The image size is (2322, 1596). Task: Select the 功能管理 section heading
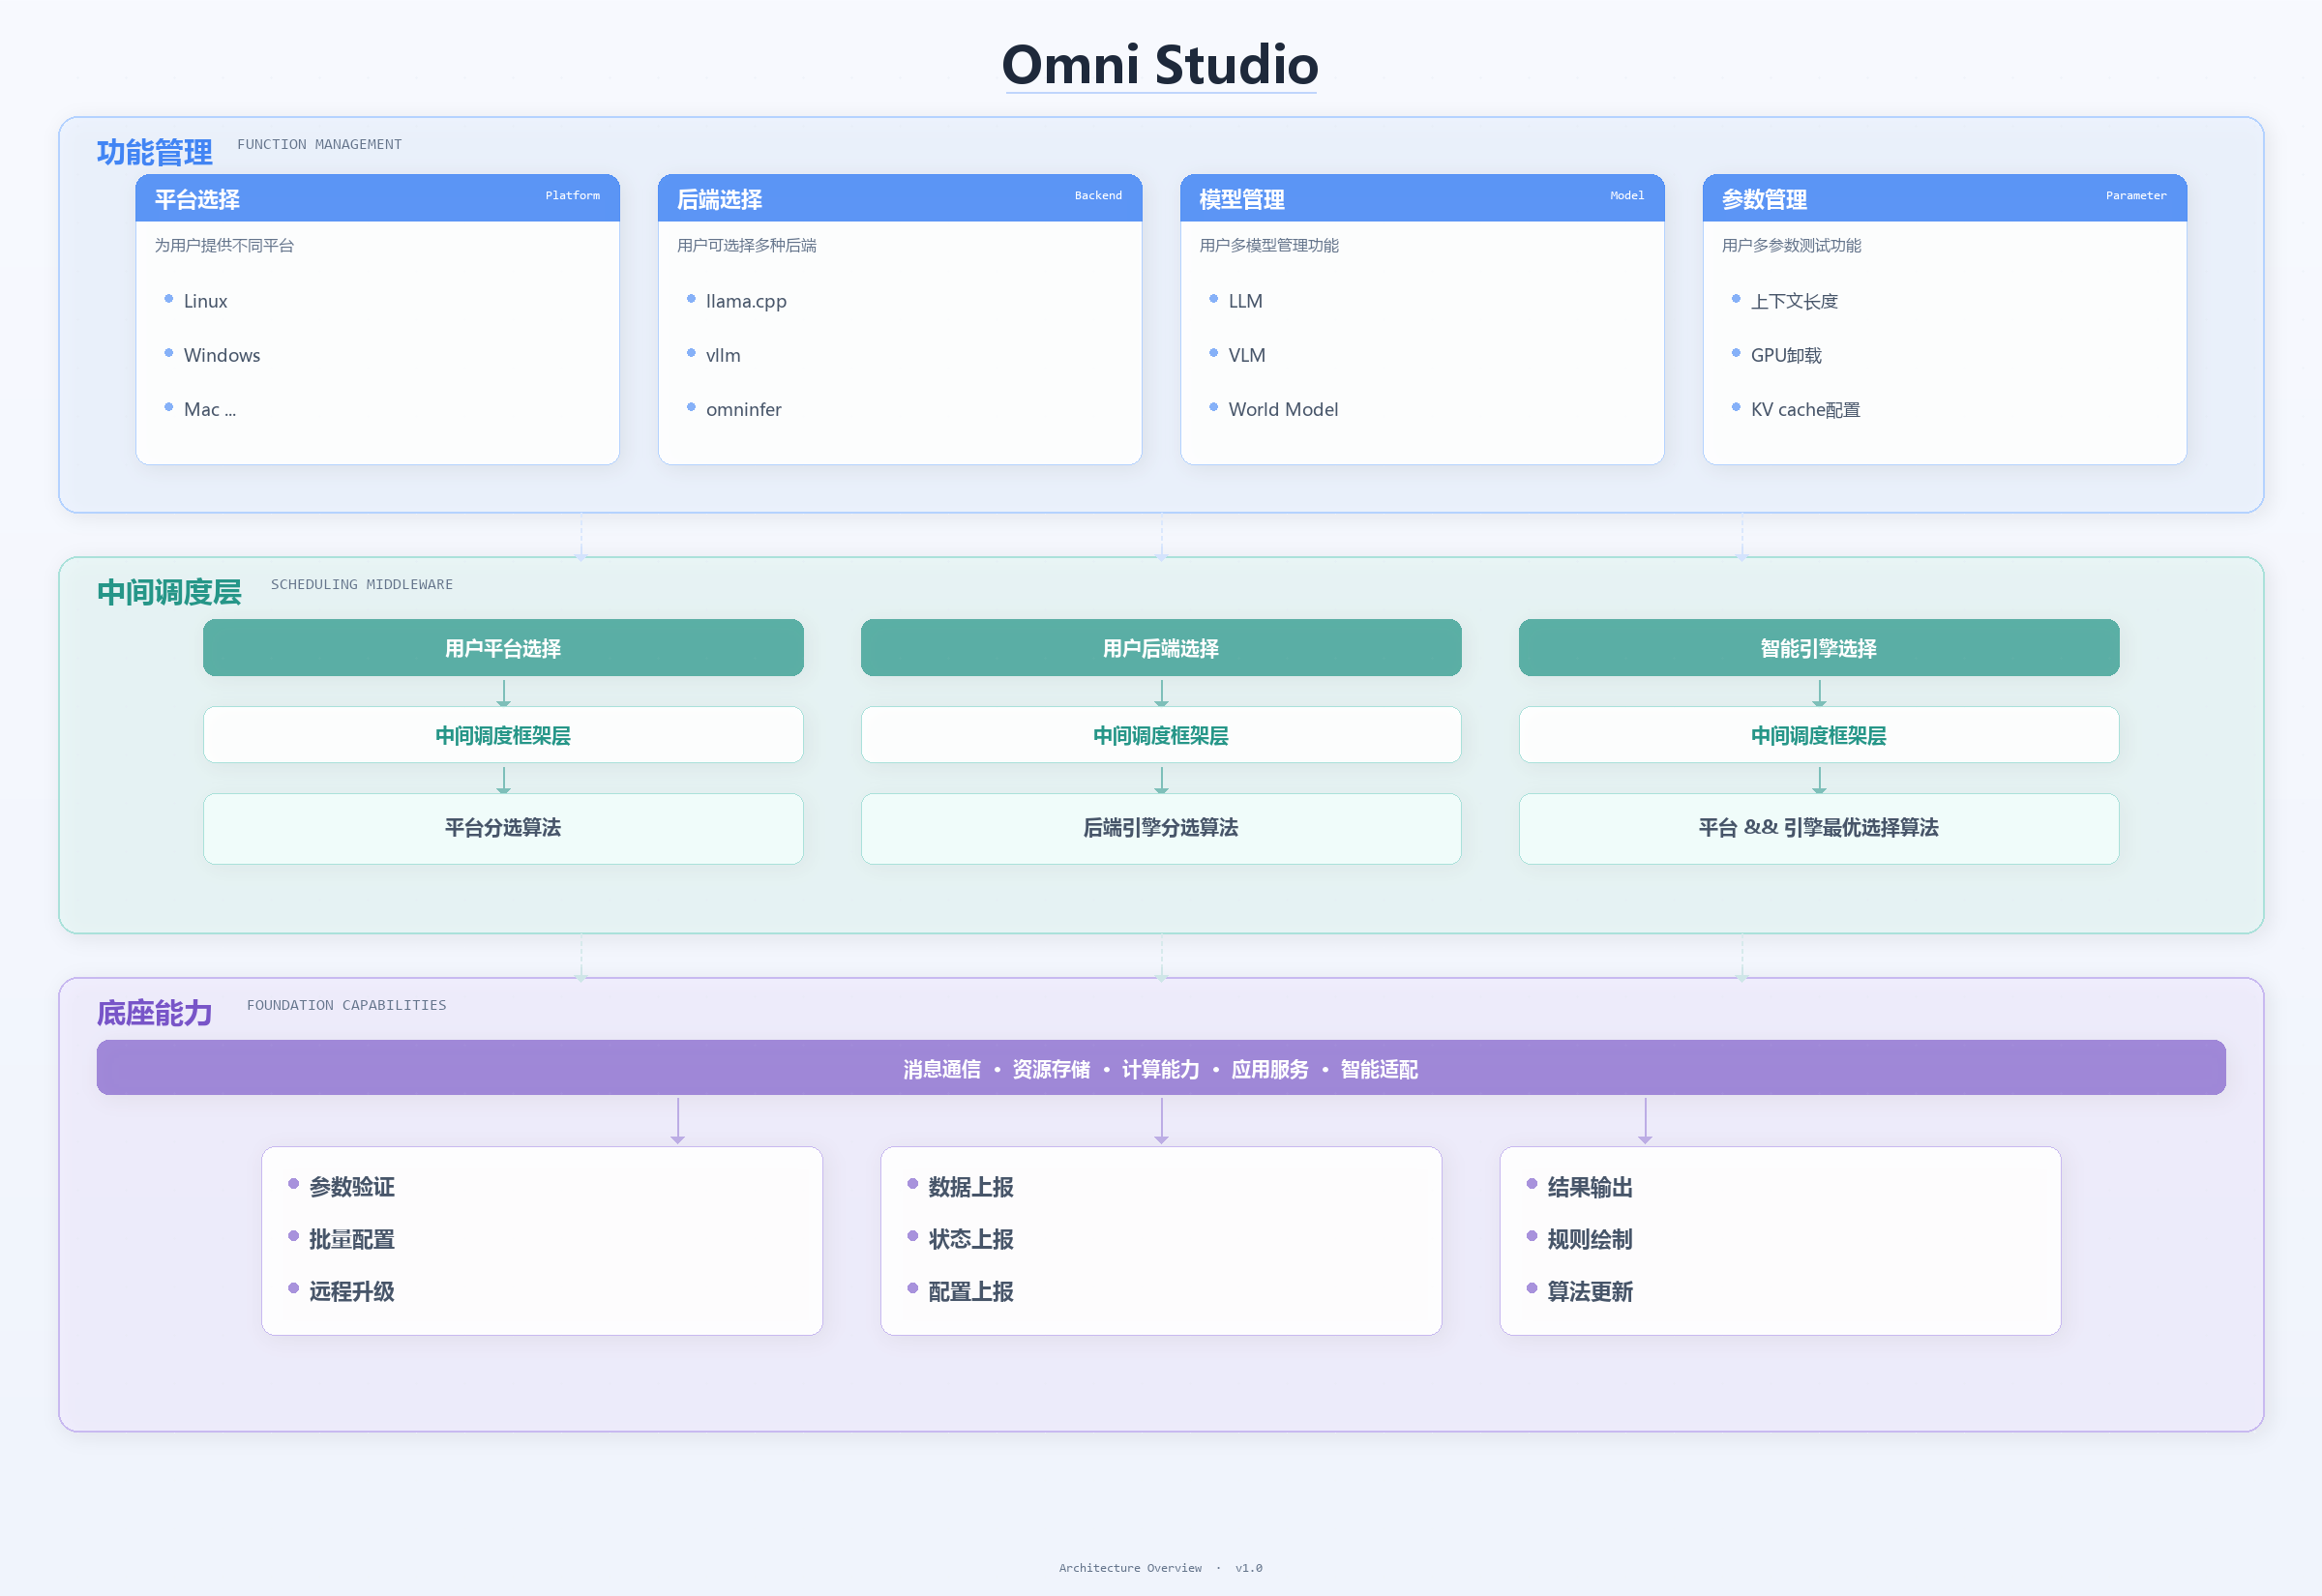155,152
